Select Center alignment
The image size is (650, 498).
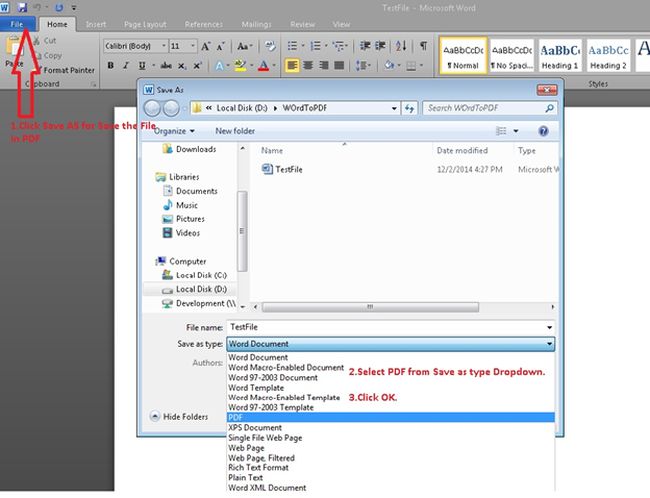click(308, 66)
